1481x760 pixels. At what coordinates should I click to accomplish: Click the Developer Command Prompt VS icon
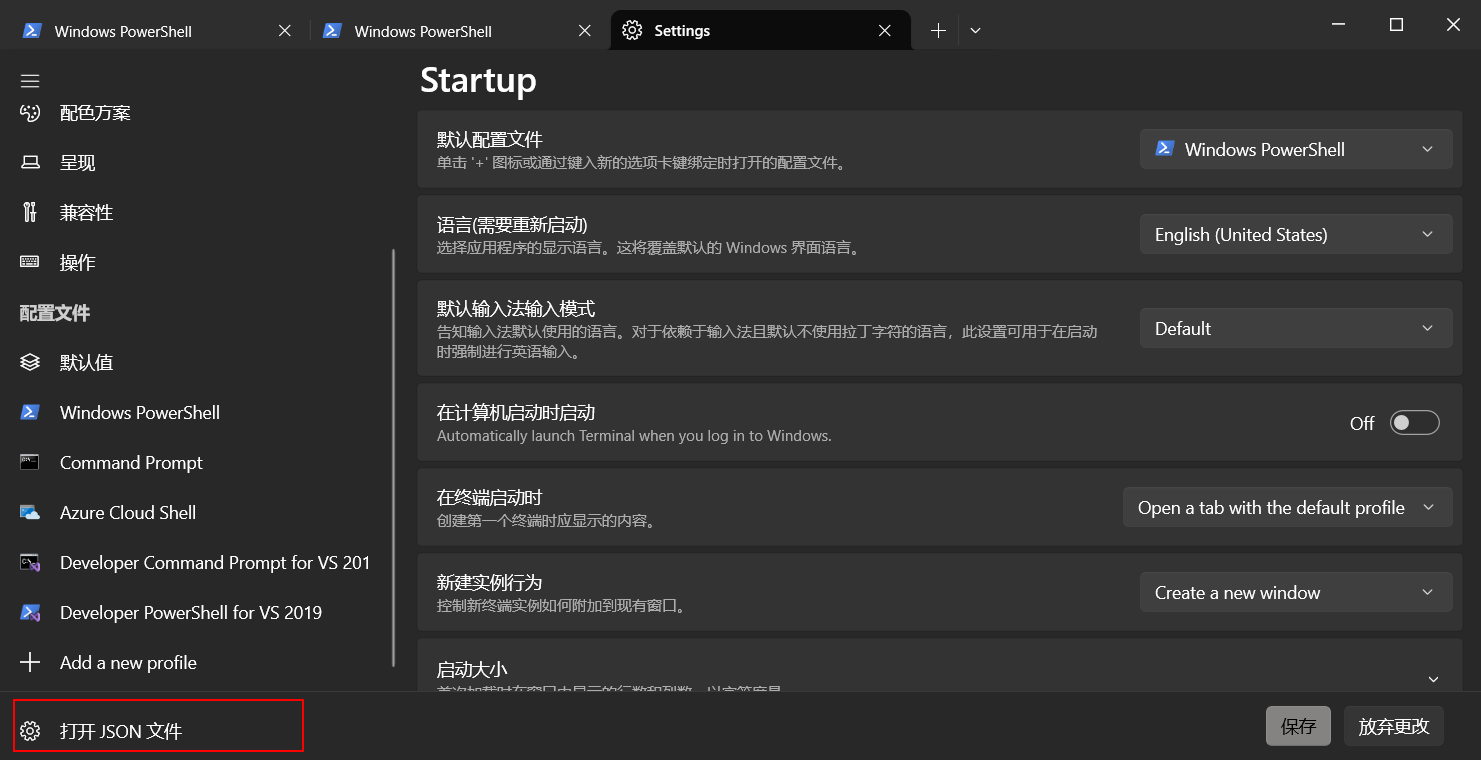click(30, 562)
